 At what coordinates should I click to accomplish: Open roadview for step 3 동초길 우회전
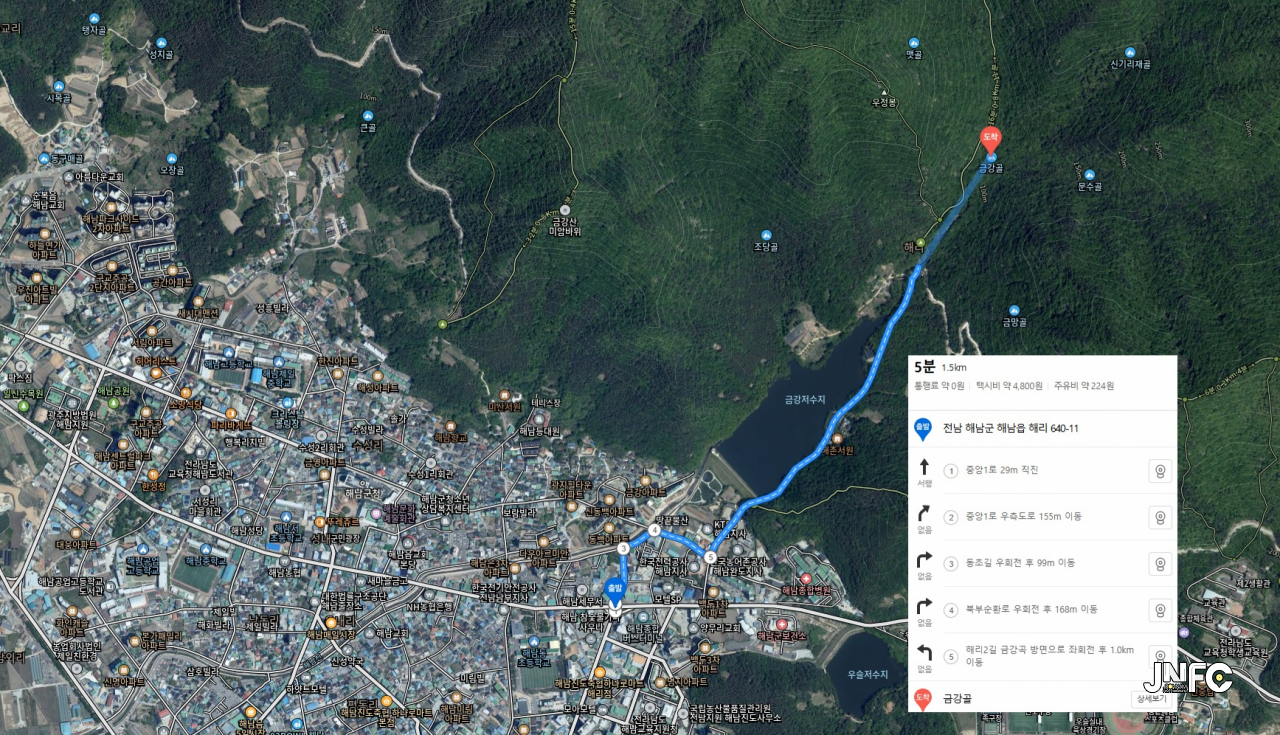[1160, 564]
